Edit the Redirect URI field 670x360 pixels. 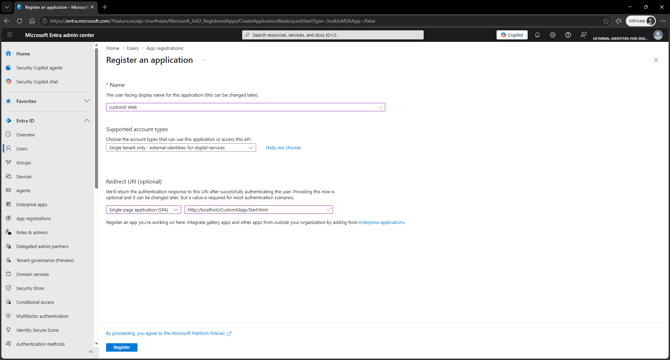[259, 210]
